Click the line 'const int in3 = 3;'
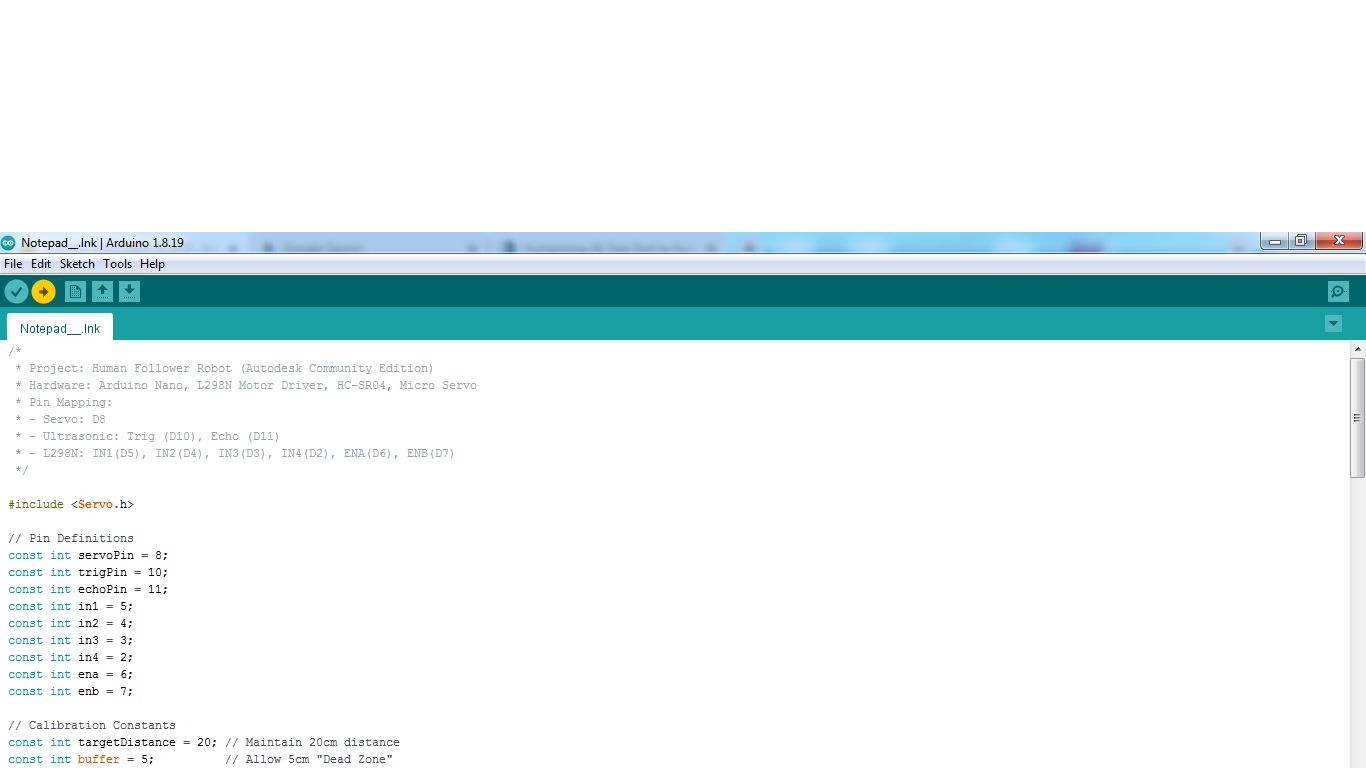This screenshot has height=768, width=1366. [71, 640]
